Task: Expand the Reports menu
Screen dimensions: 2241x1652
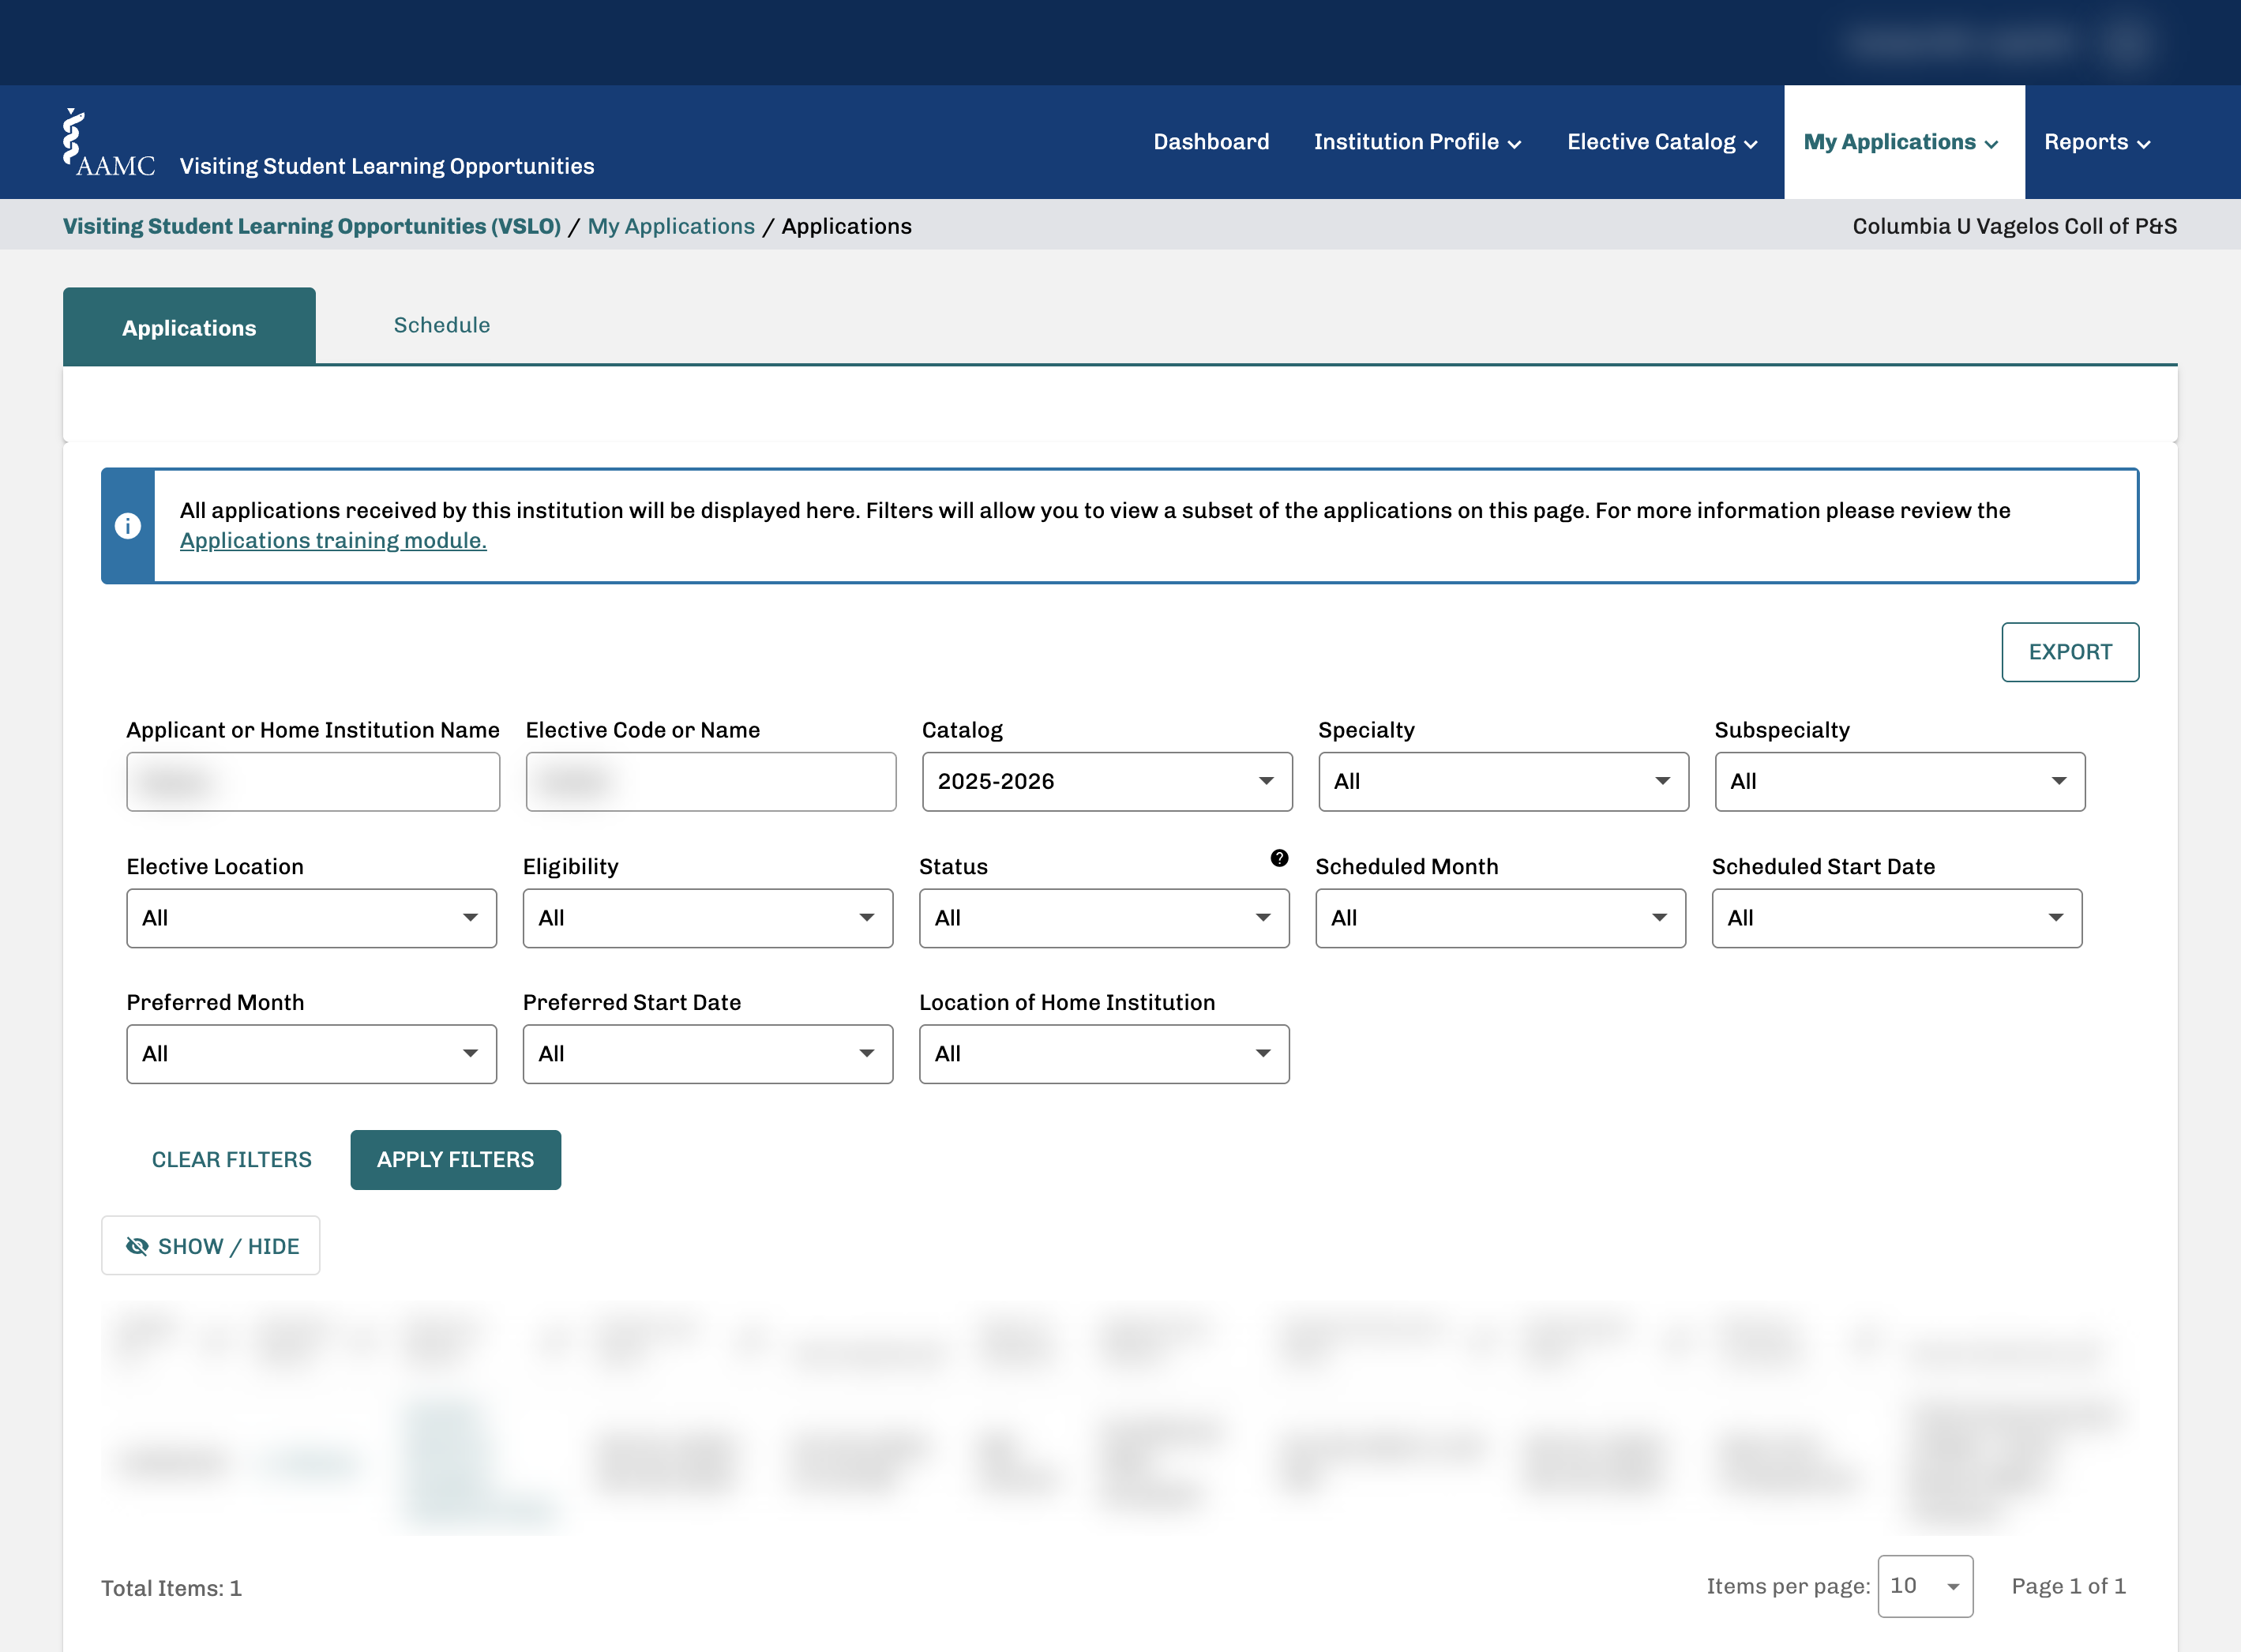Action: pyautogui.click(x=2096, y=142)
